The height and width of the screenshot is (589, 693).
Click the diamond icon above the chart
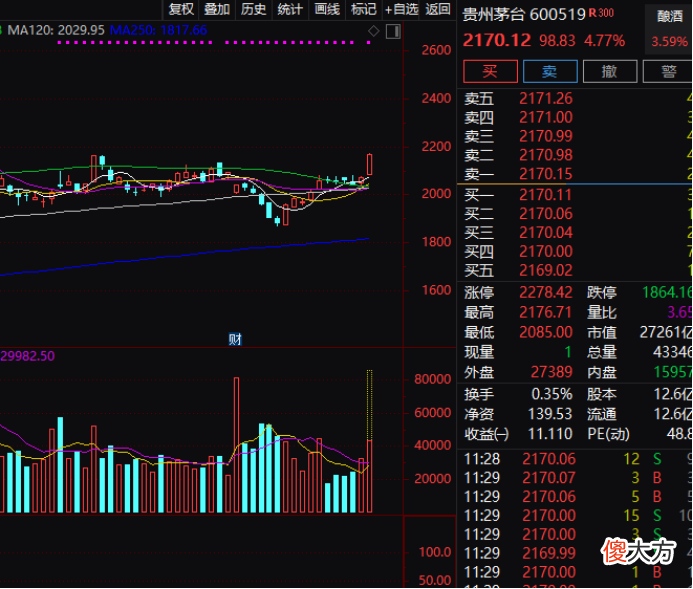(x=374, y=31)
